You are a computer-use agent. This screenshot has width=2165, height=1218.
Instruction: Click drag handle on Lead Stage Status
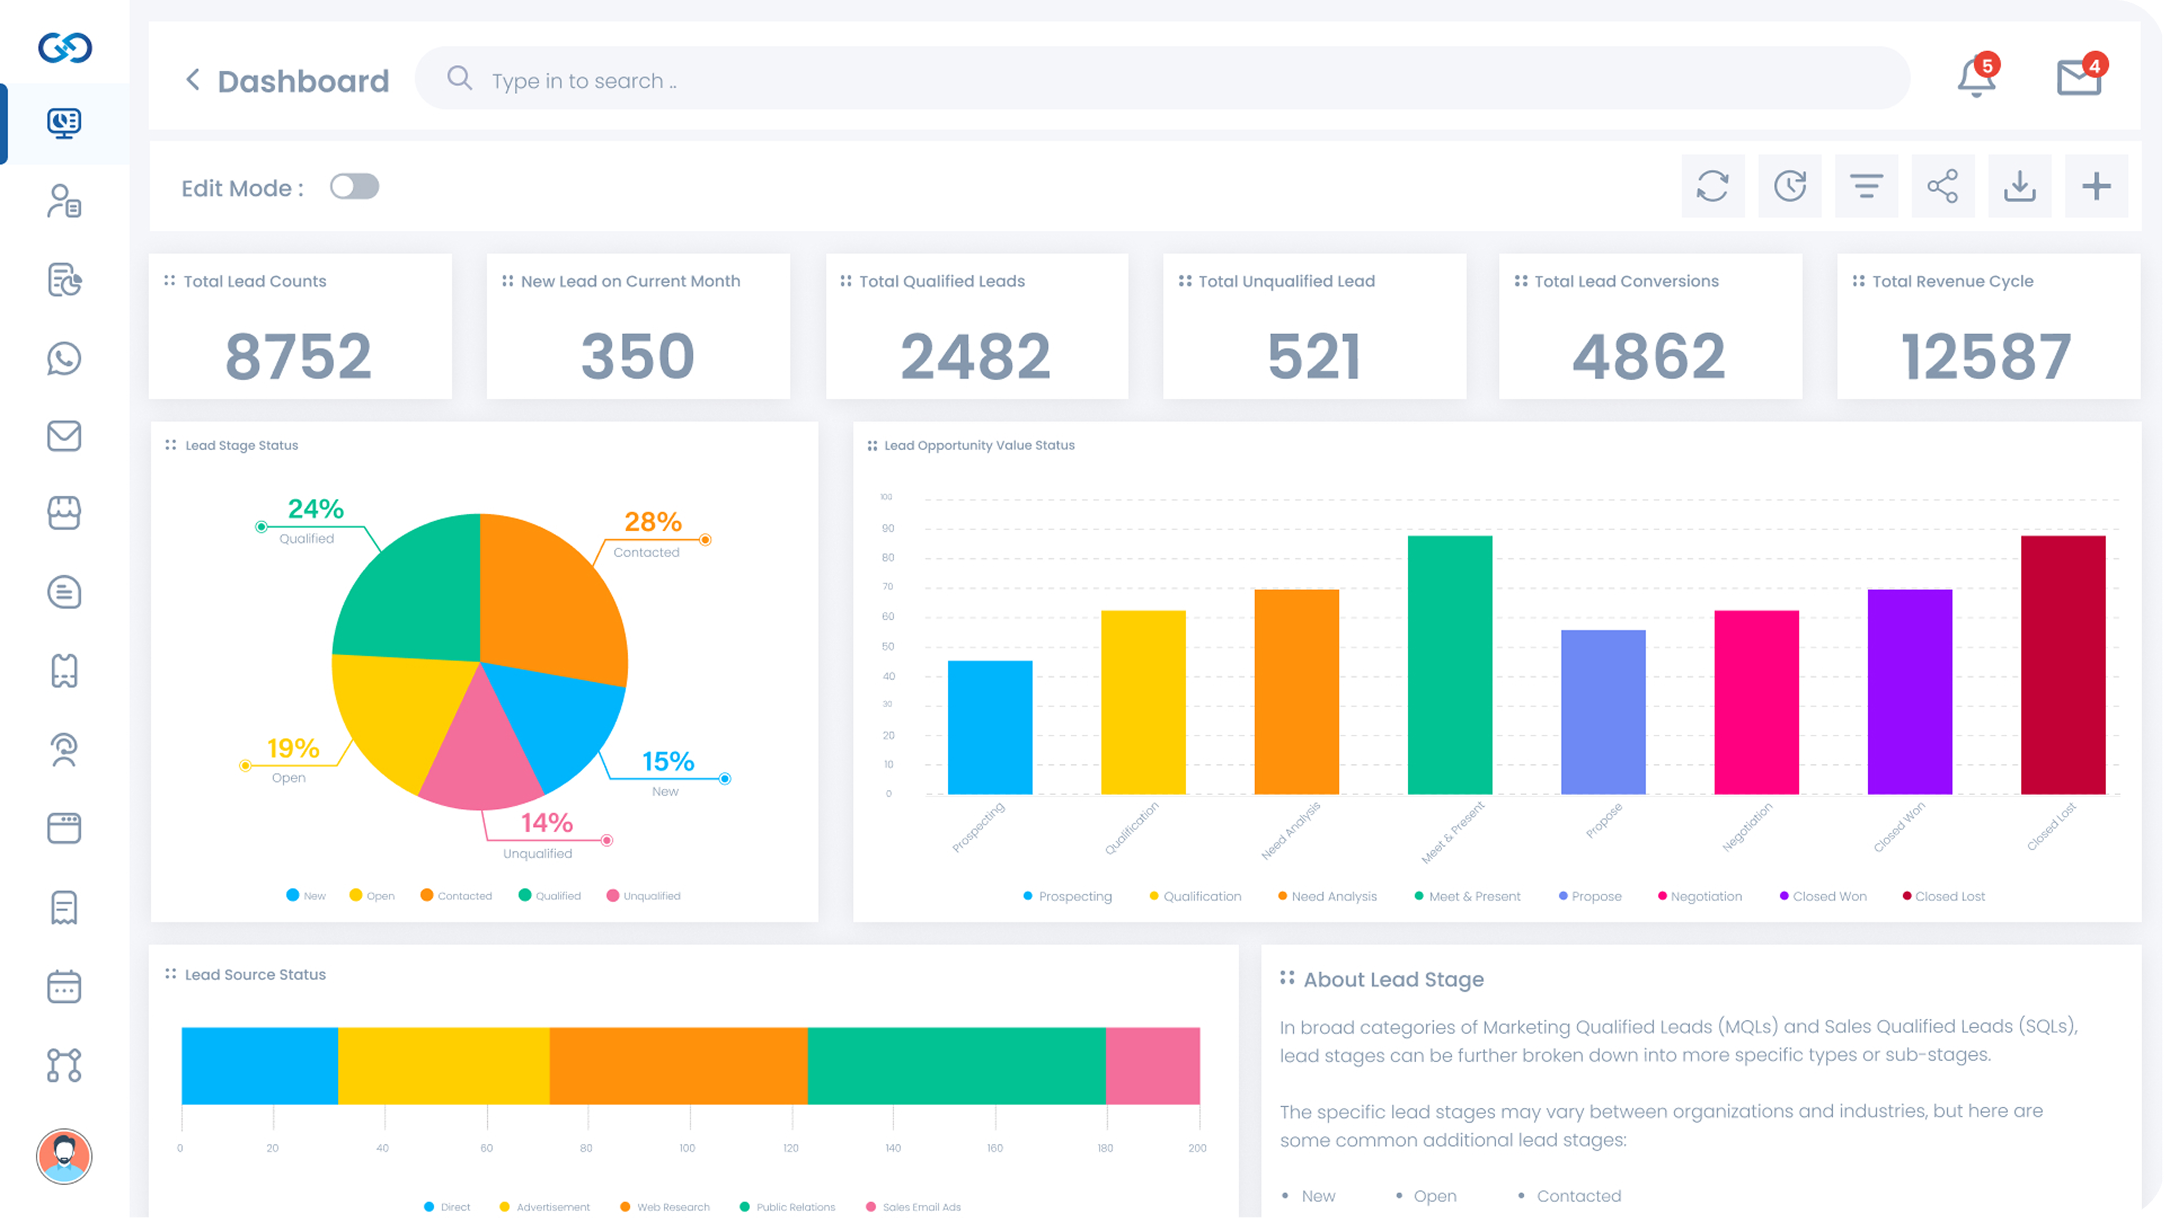point(171,445)
